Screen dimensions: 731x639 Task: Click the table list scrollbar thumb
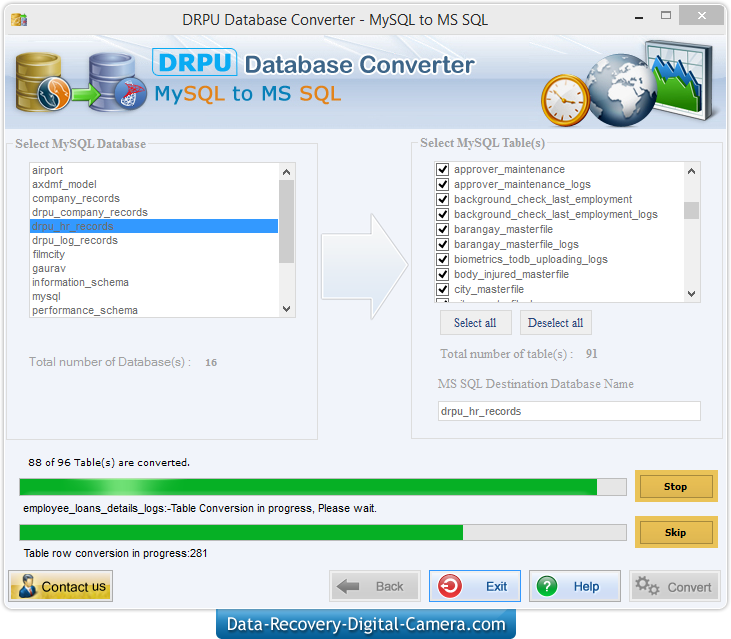click(x=691, y=210)
